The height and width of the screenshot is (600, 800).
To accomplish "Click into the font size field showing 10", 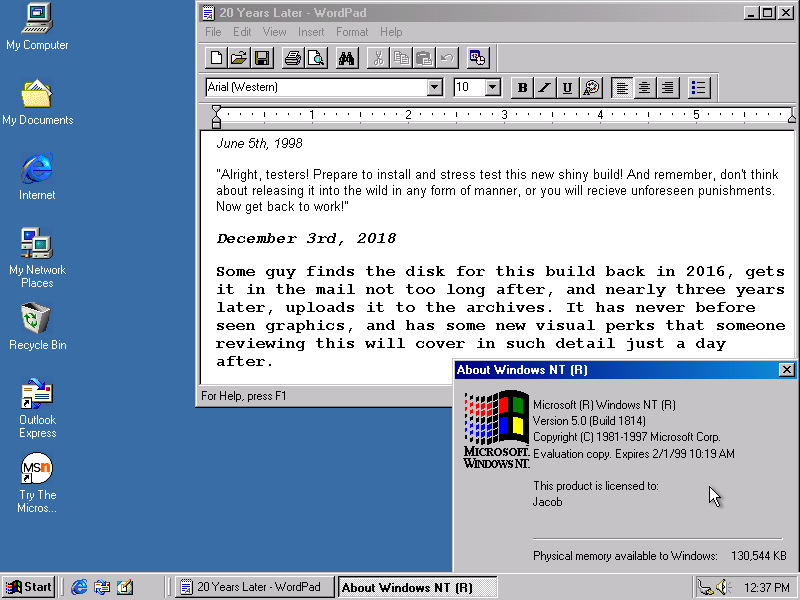I will 469,87.
